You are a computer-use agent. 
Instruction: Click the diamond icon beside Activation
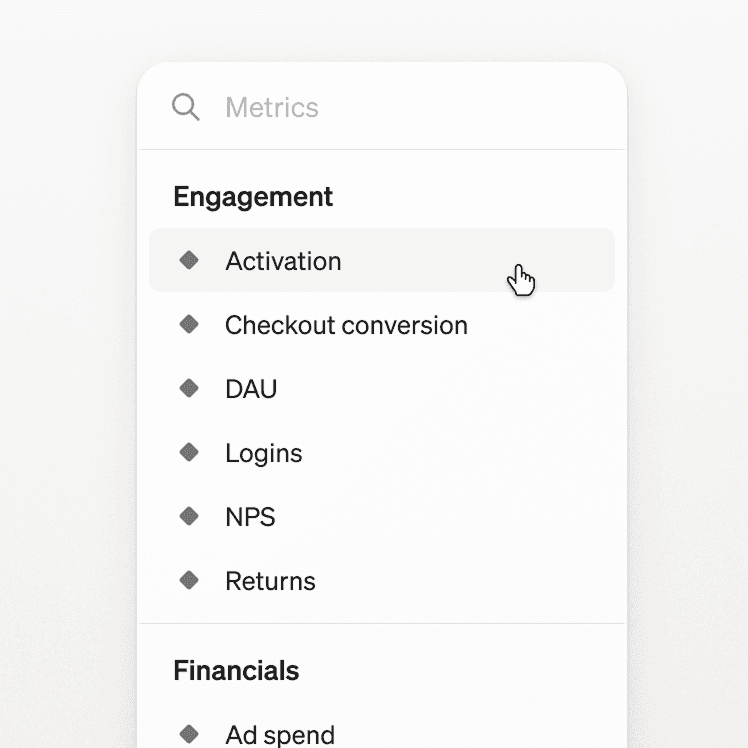189,261
